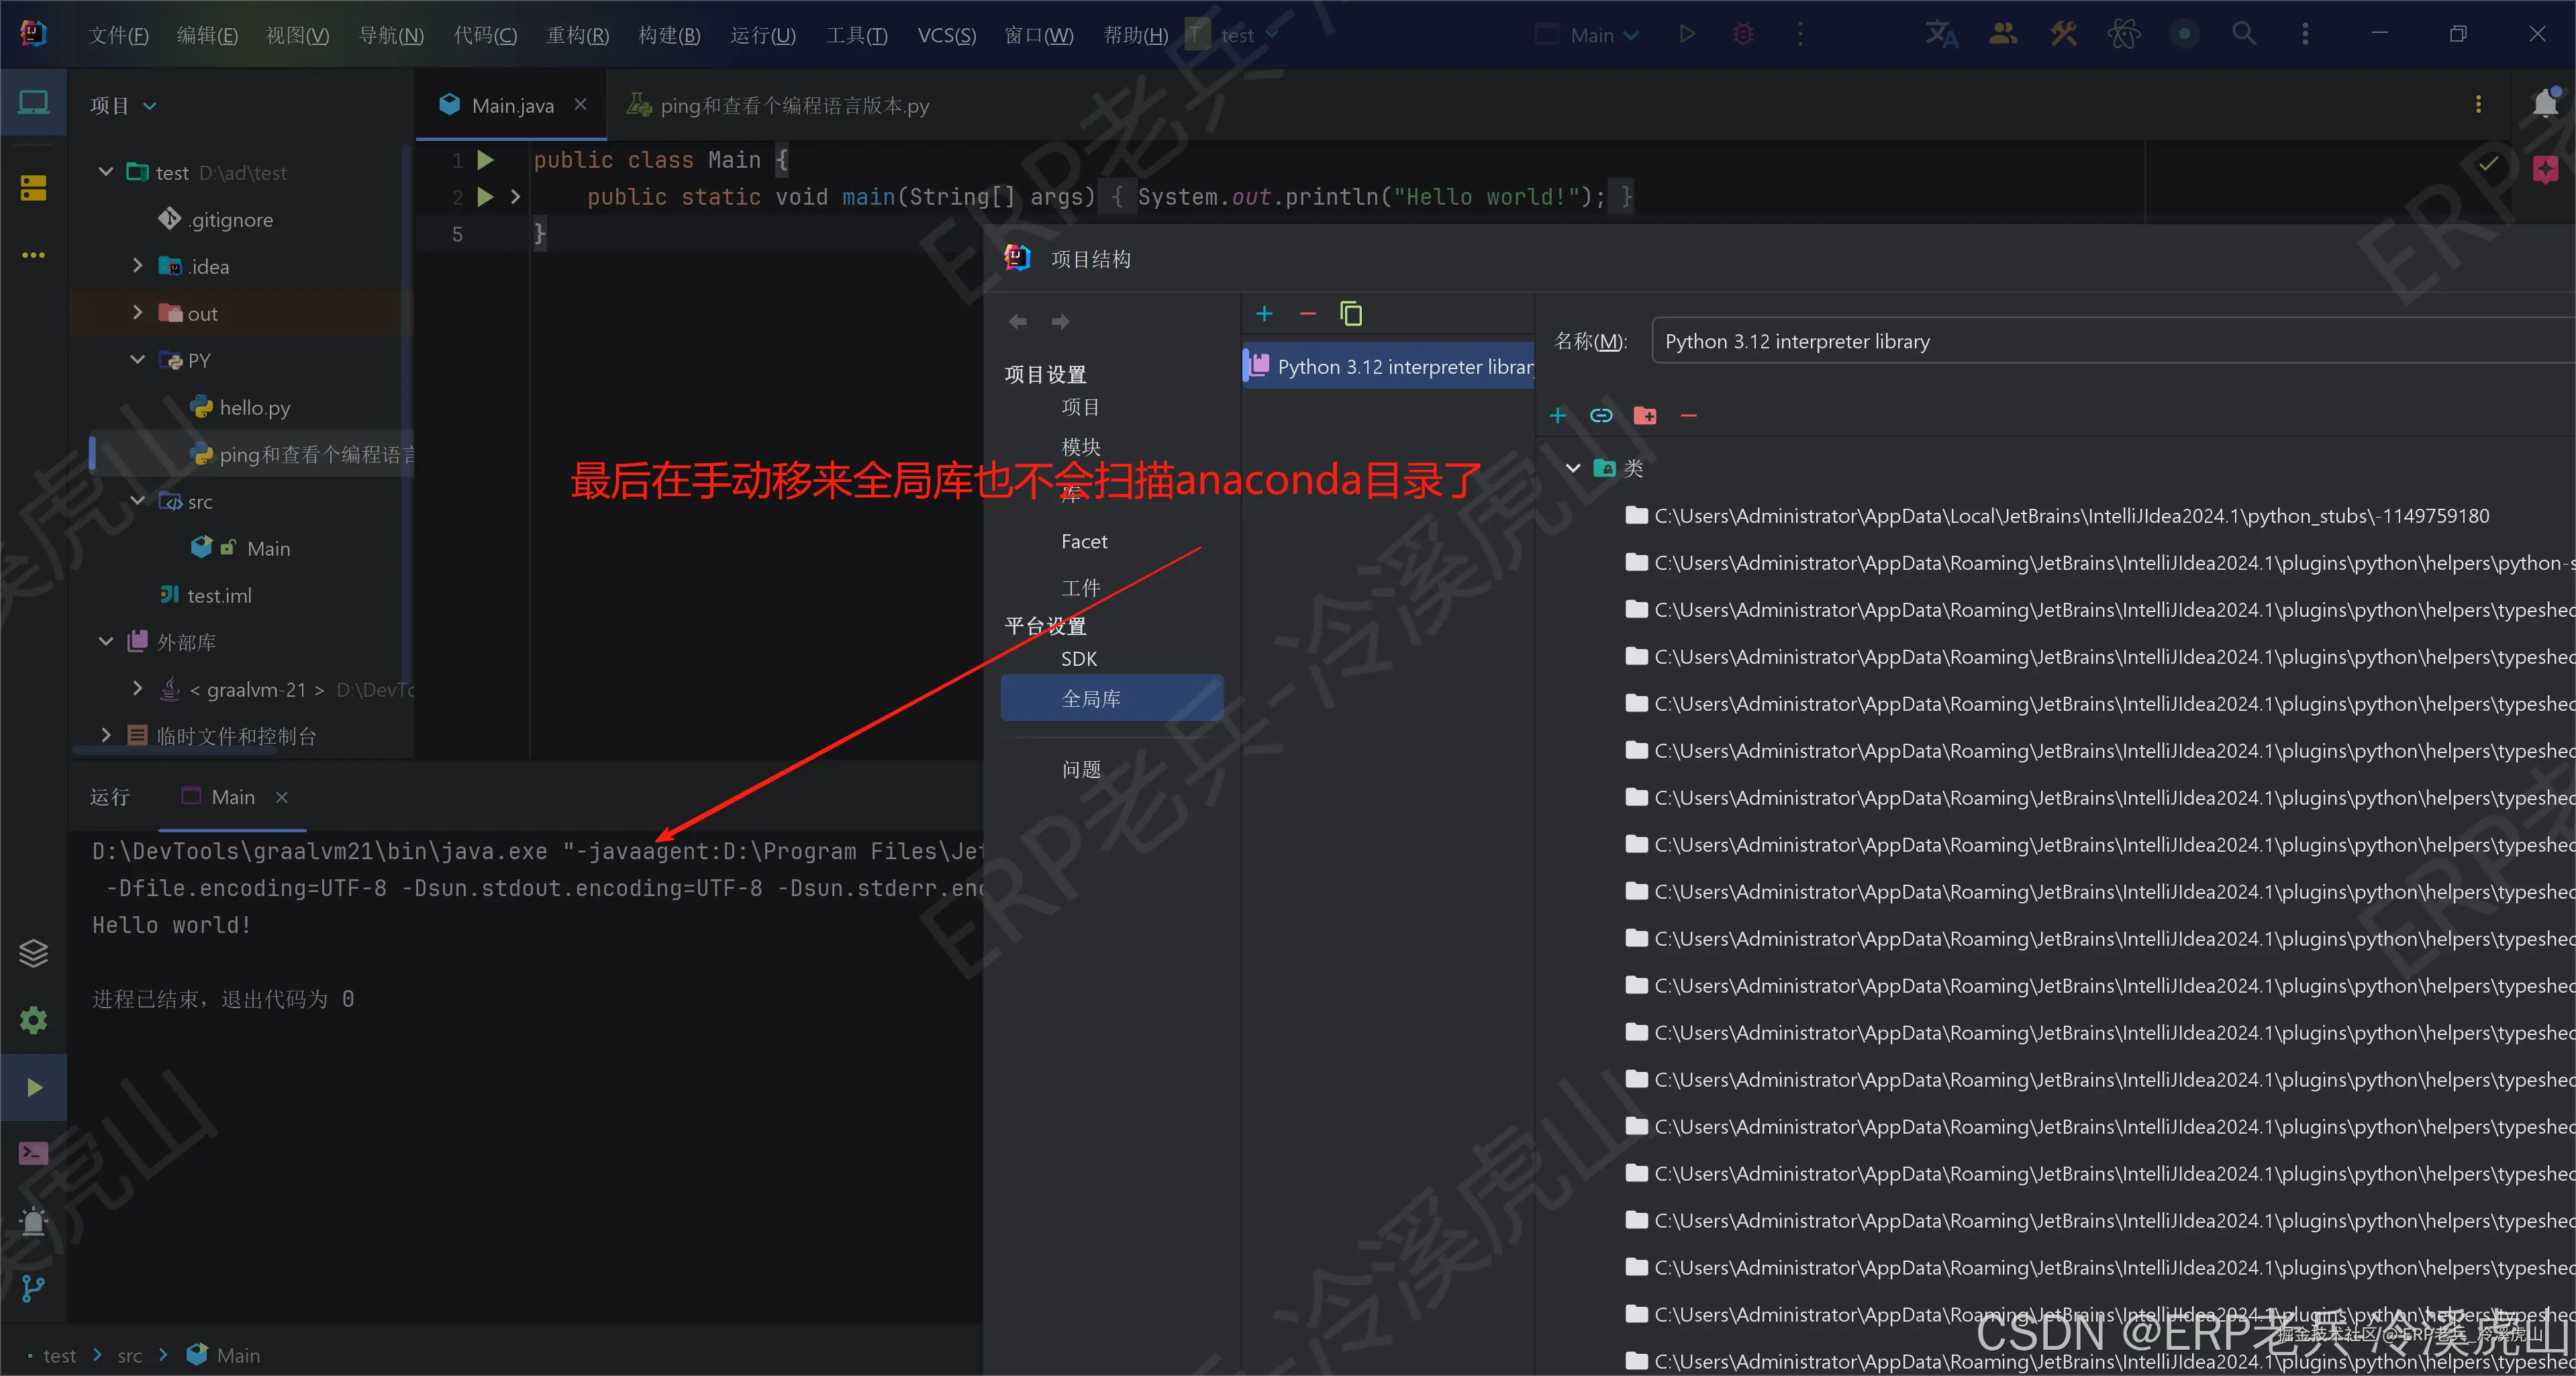Open the Structure tool window icon
Screen dimensions: 2576x1376
point(33,188)
